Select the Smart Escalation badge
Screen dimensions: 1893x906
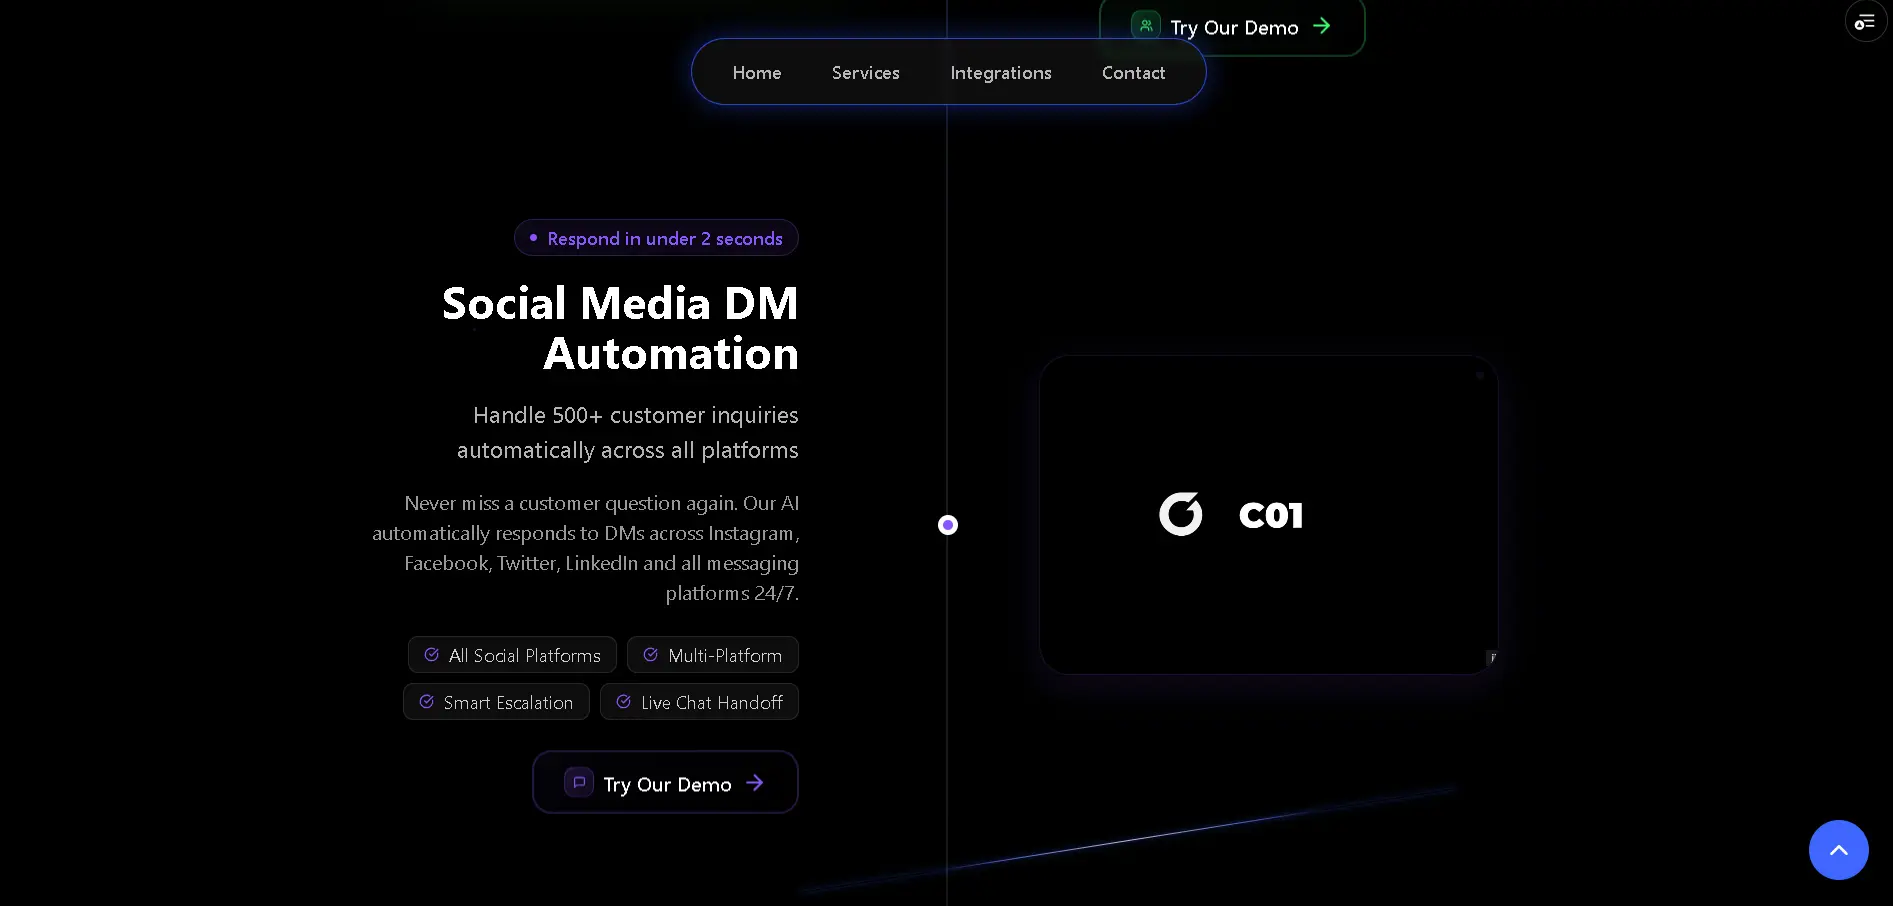(x=496, y=701)
